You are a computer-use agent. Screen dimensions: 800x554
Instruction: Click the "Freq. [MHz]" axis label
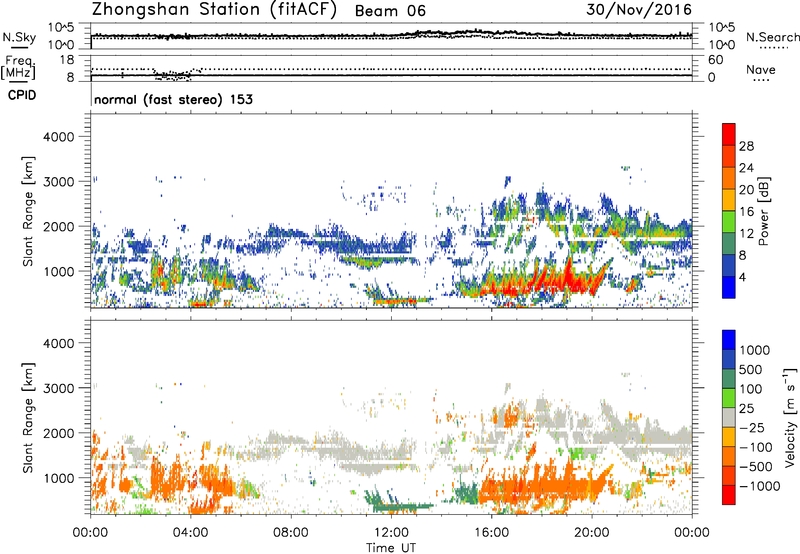(19, 67)
